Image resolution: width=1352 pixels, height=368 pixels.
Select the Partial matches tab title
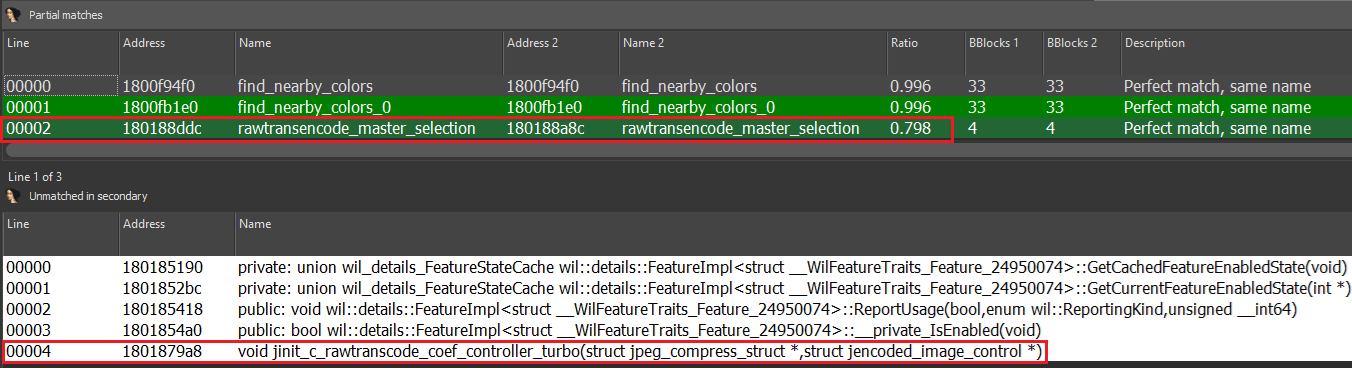66,15
